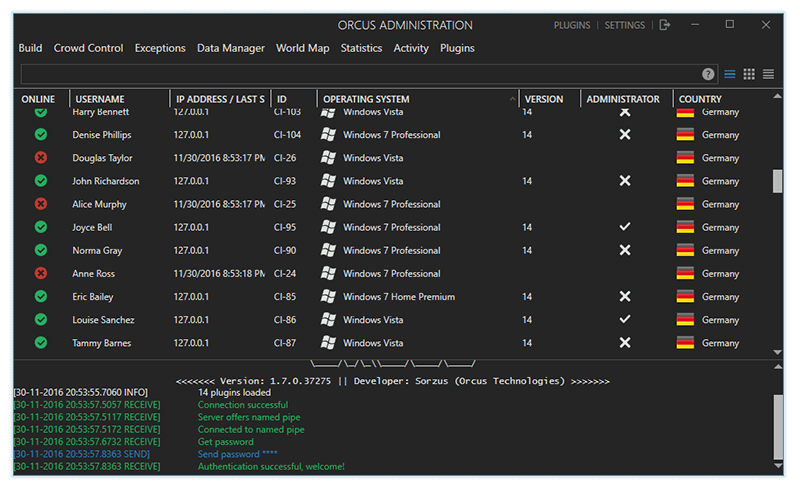The width and height of the screenshot is (800, 492).
Task: Click the administrator X mark for Eric Bailey
Action: point(624,296)
